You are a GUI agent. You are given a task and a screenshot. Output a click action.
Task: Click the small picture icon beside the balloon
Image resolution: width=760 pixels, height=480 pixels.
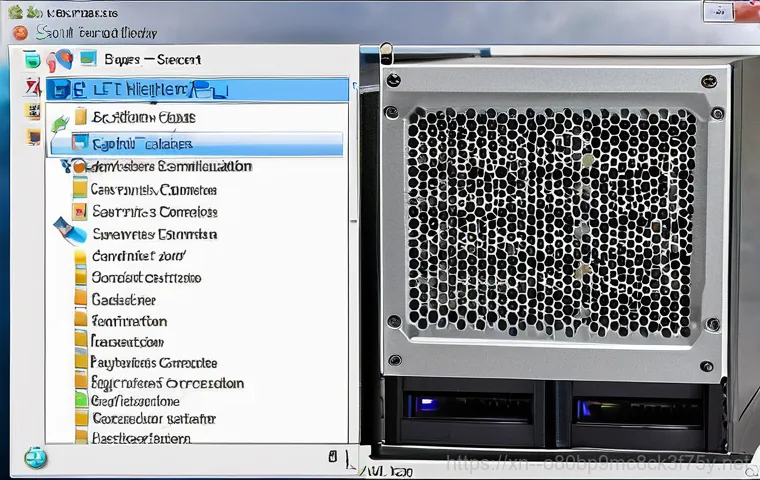(x=88, y=58)
